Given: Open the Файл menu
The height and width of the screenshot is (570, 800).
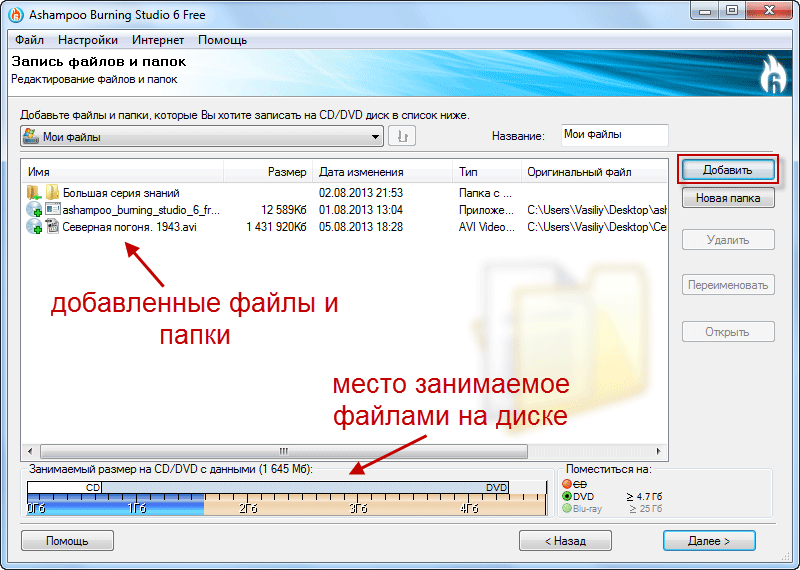Looking at the screenshot, I should (x=29, y=40).
